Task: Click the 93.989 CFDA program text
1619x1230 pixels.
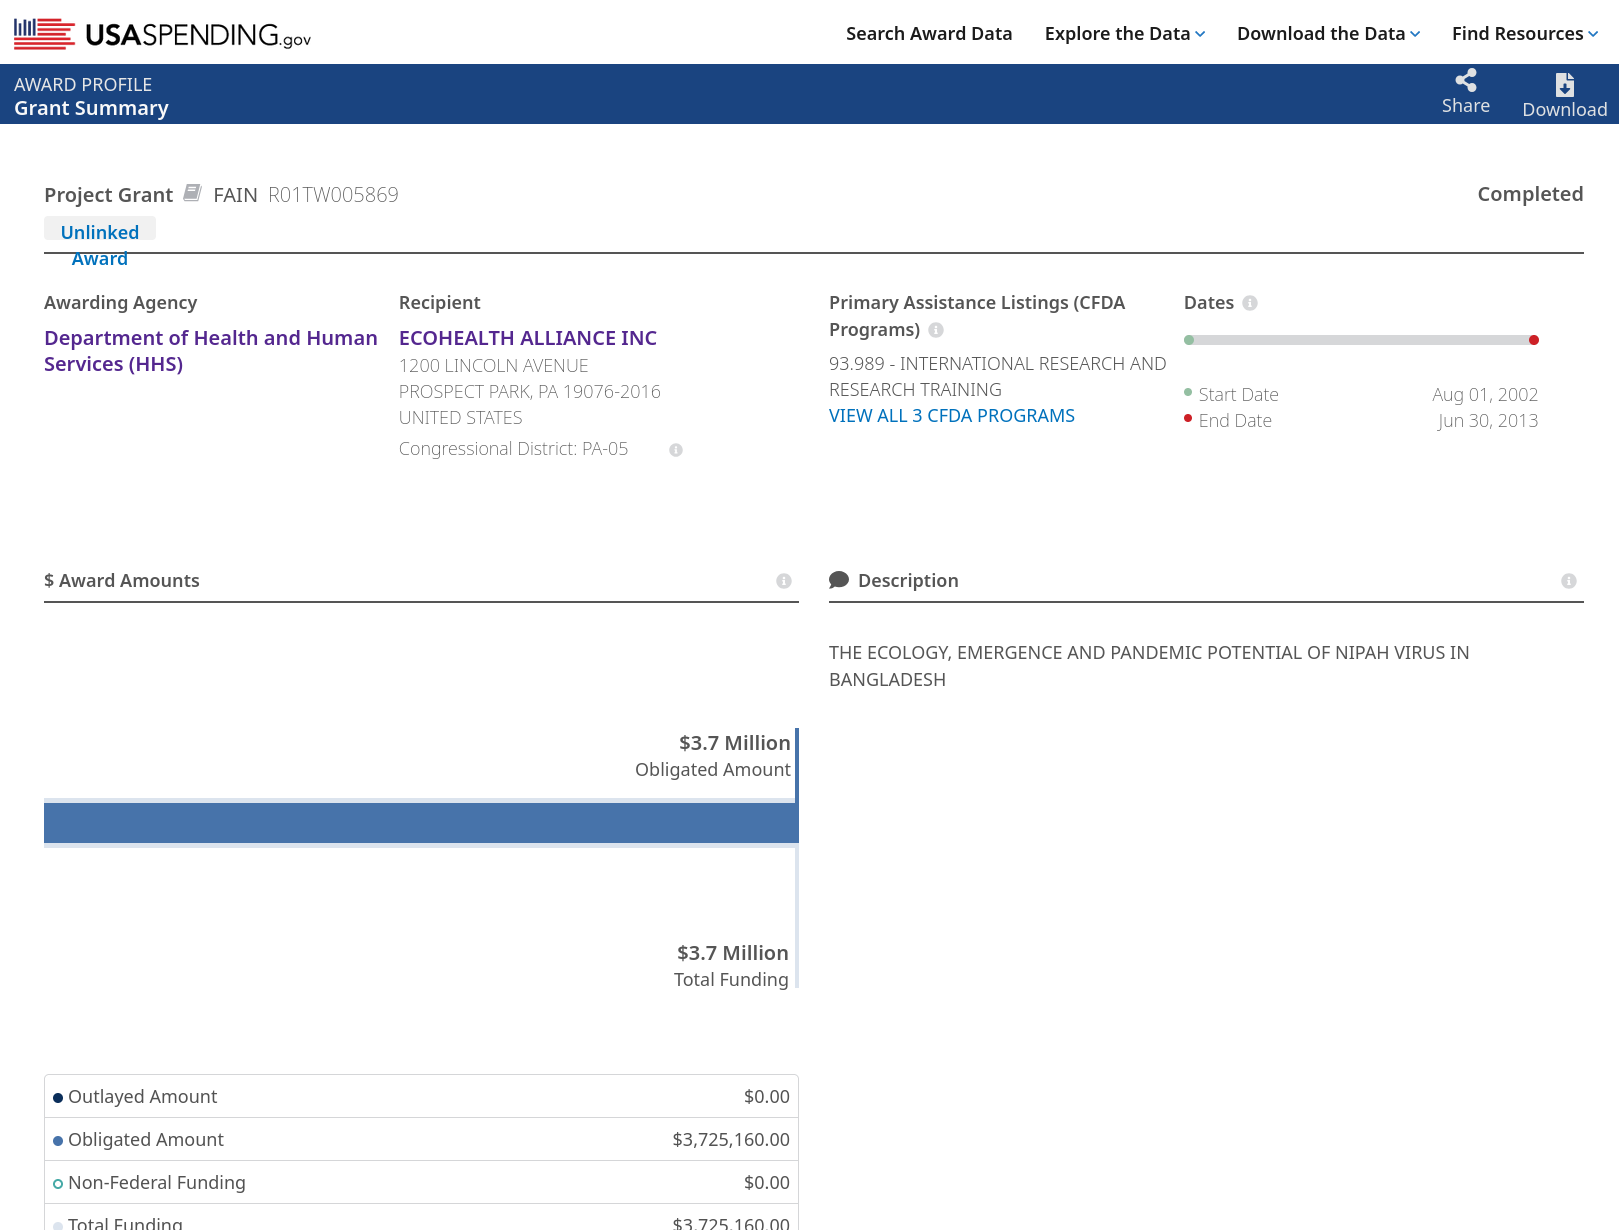Action: (997, 377)
